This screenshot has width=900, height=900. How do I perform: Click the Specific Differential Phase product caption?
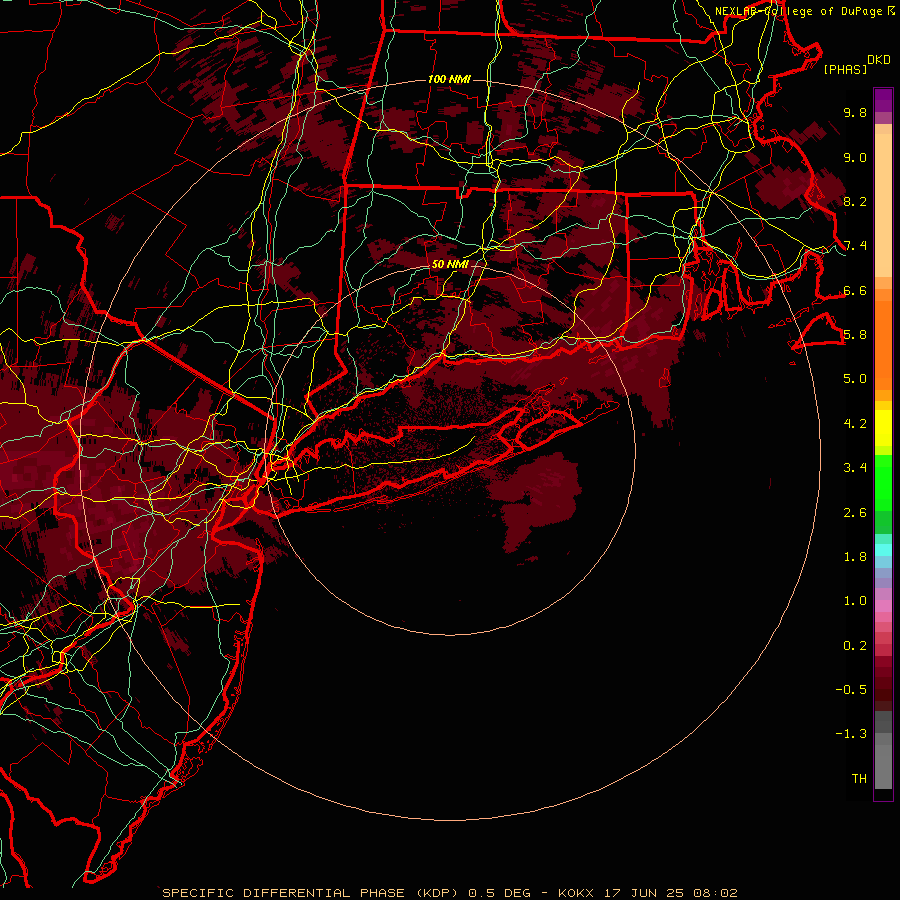[x=449, y=893]
